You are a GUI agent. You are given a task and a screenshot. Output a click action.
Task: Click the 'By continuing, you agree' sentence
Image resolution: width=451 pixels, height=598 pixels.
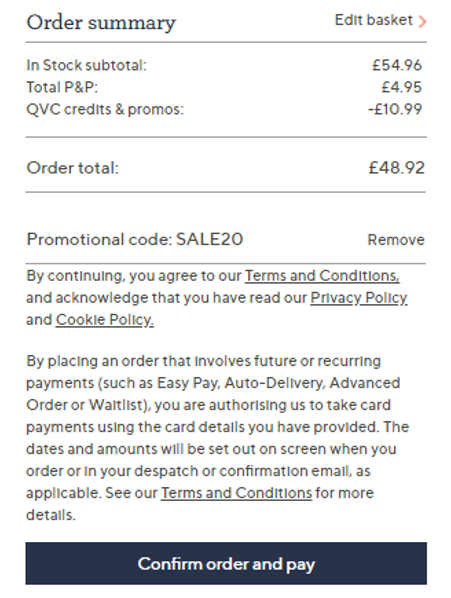point(217,298)
